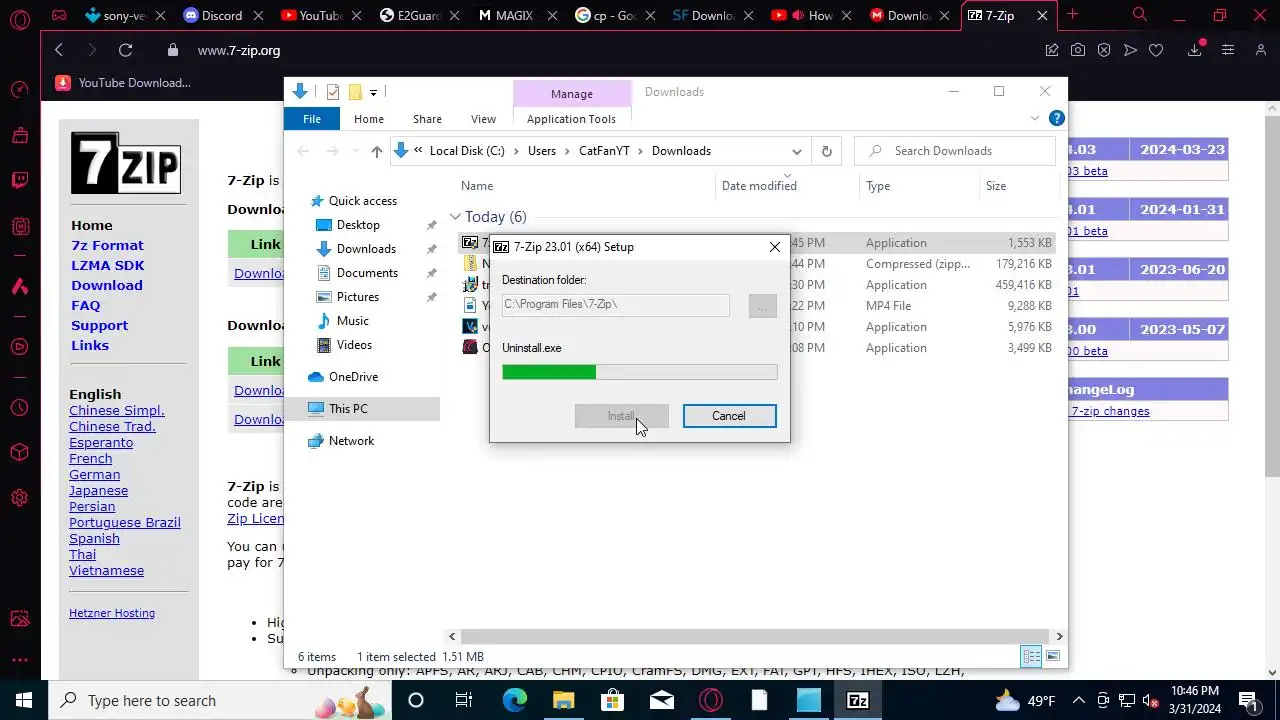Image resolution: width=1280 pixels, height=720 pixels.
Task: Go back in Opera browser
Action: 59,50
